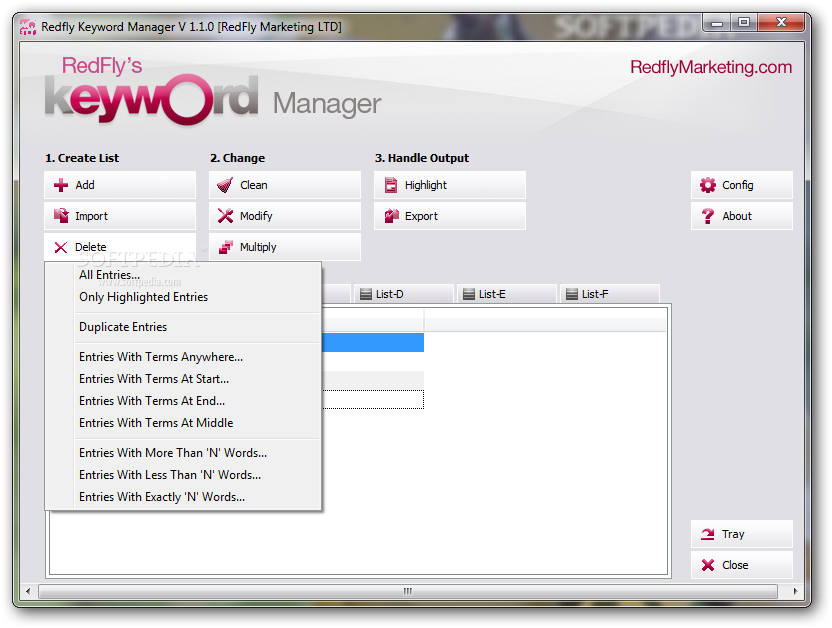Click the Import button label
832x628 pixels.
(91, 216)
